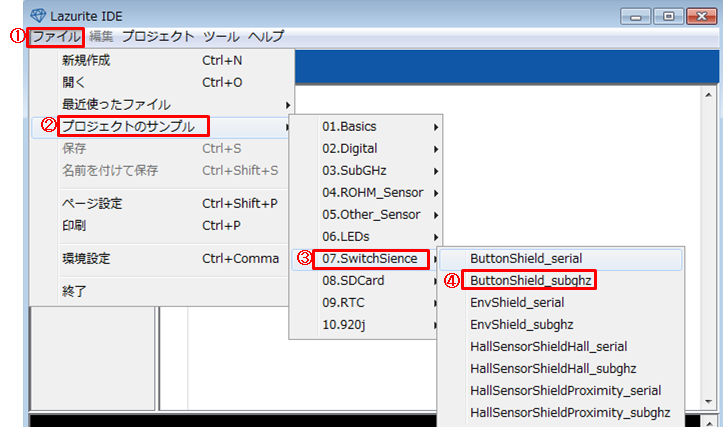723x427 pixels.
Task: Open HallSensorShieldHall_serial sample
Action: 561,347
